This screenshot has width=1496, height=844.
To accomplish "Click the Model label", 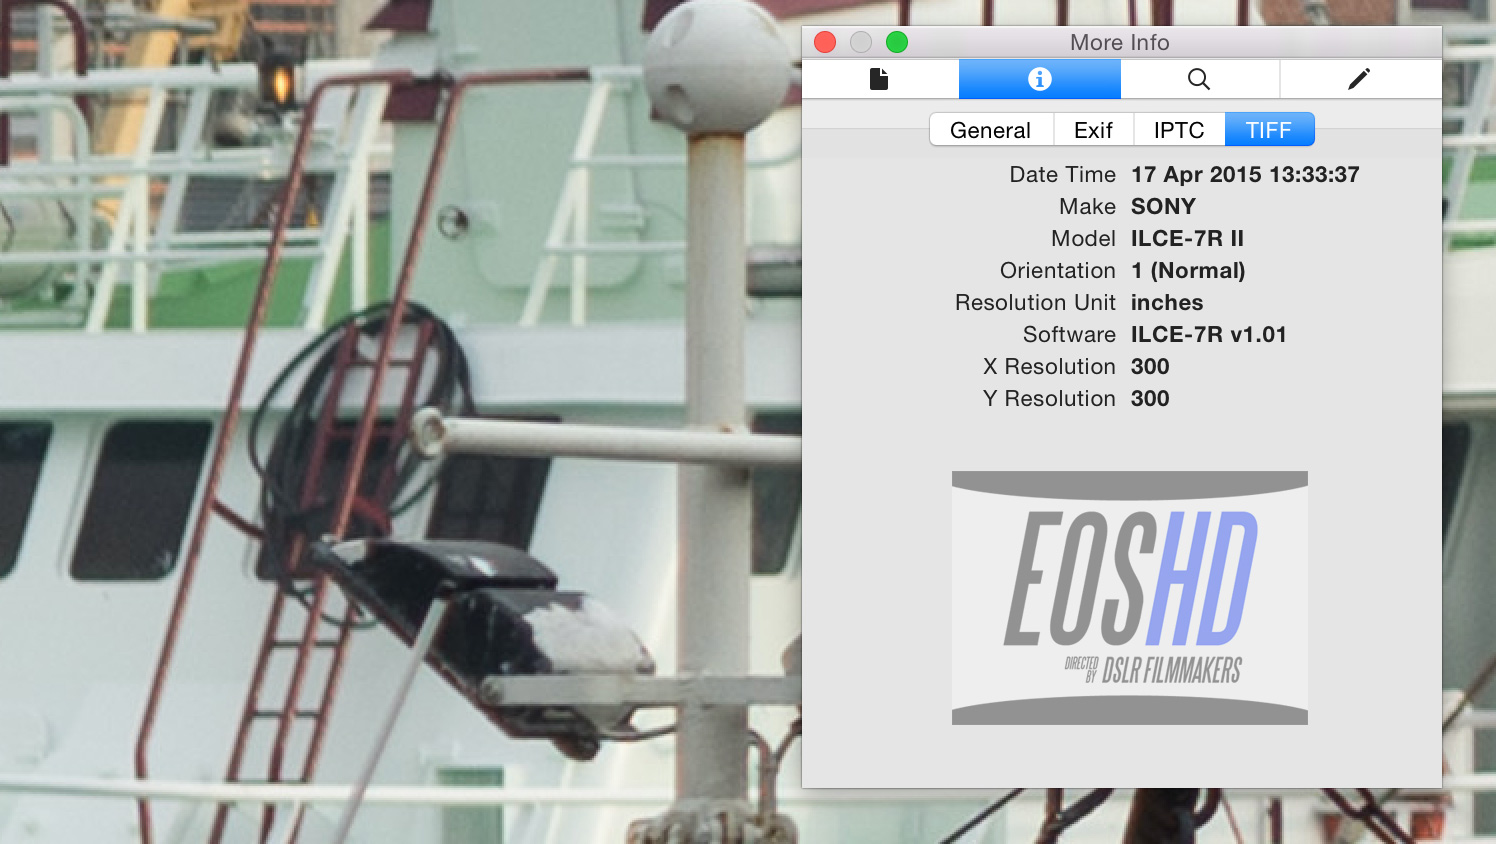I will (1083, 238).
